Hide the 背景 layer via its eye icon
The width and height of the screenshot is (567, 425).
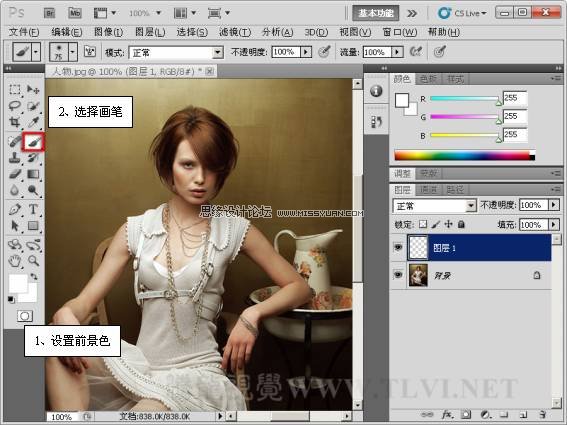tap(398, 275)
